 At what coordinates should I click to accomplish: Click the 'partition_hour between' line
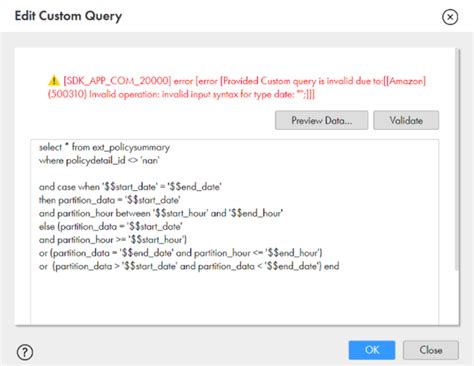coord(161,213)
